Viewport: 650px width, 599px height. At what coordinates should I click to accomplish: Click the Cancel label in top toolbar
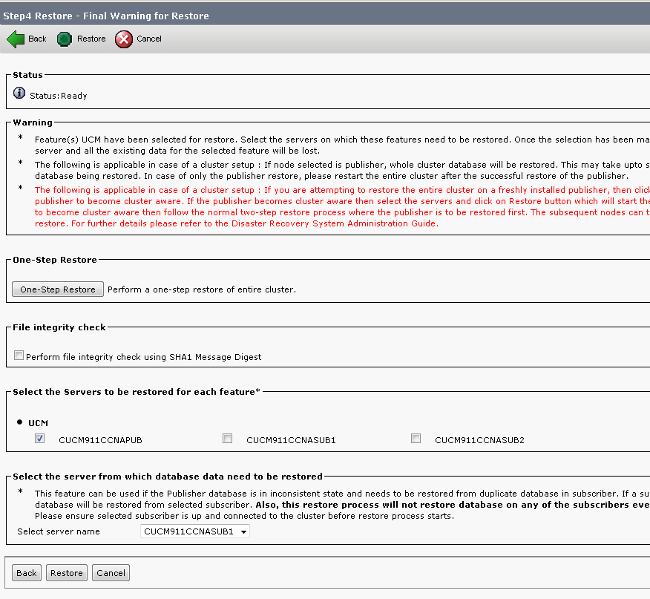click(x=149, y=39)
